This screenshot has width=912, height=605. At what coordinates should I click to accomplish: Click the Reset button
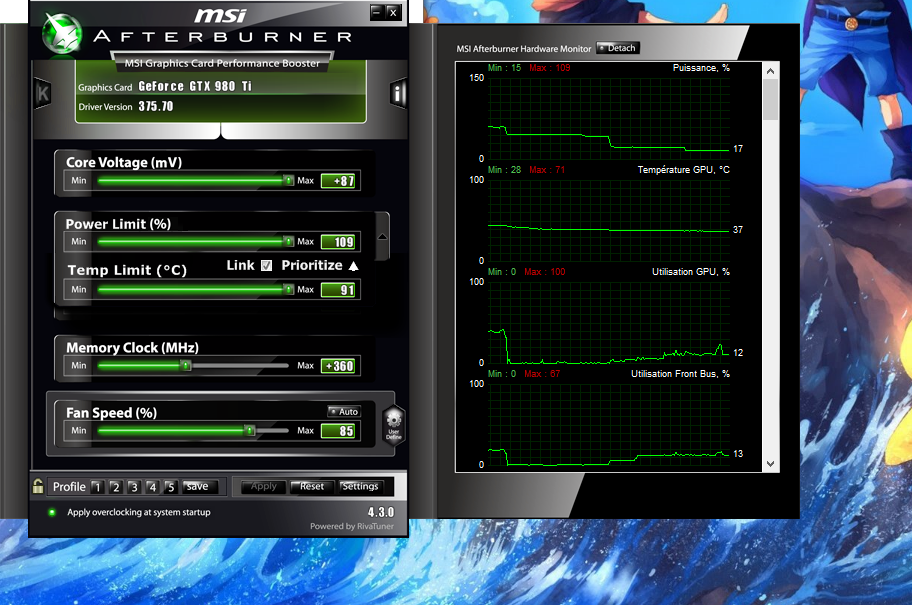[312, 486]
